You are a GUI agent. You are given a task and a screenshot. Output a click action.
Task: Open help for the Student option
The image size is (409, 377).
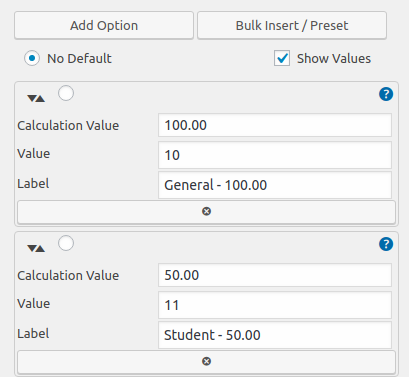pos(386,244)
